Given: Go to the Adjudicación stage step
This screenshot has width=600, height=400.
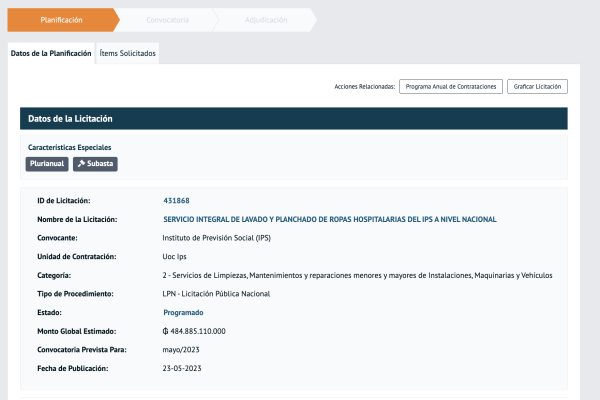Looking at the screenshot, I should [x=265, y=20].
